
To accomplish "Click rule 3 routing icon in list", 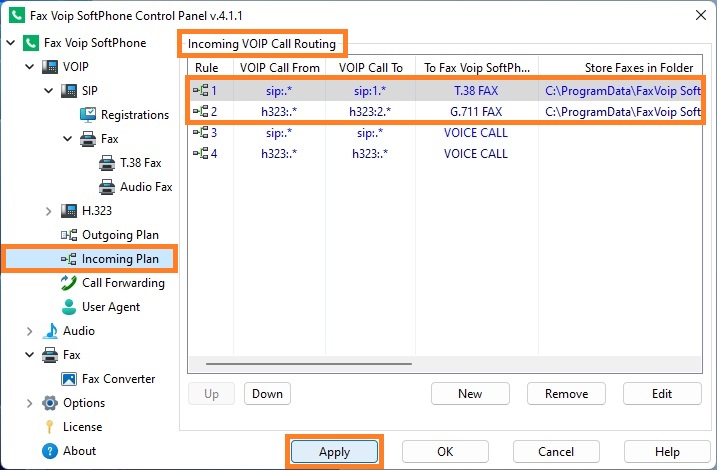I will 201,133.
